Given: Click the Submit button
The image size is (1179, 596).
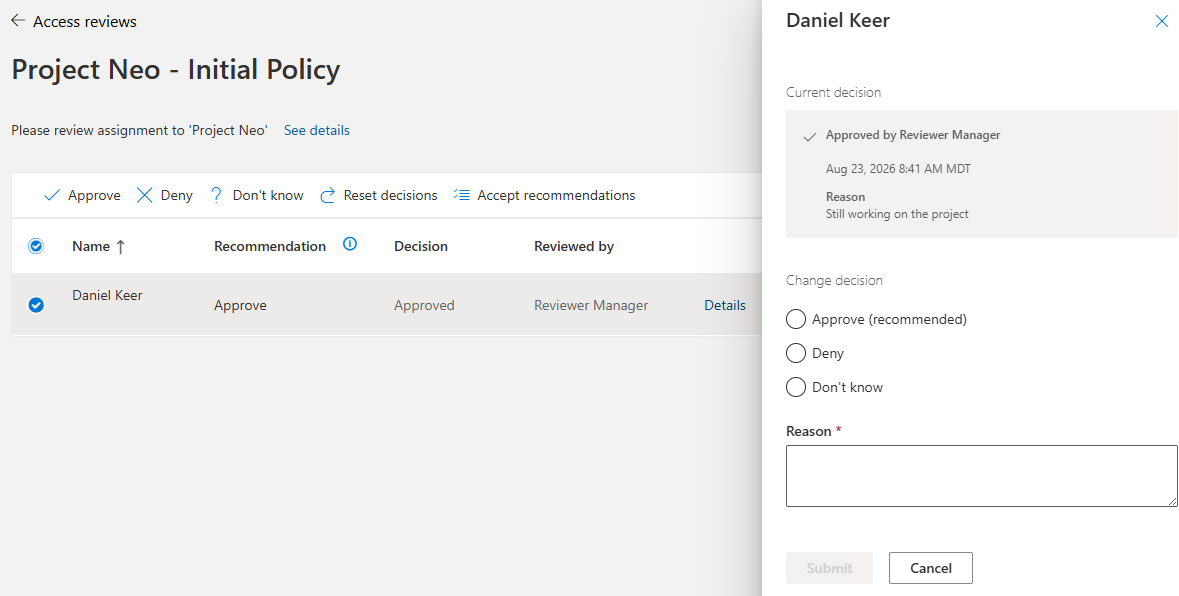Looking at the screenshot, I should click(x=829, y=568).
